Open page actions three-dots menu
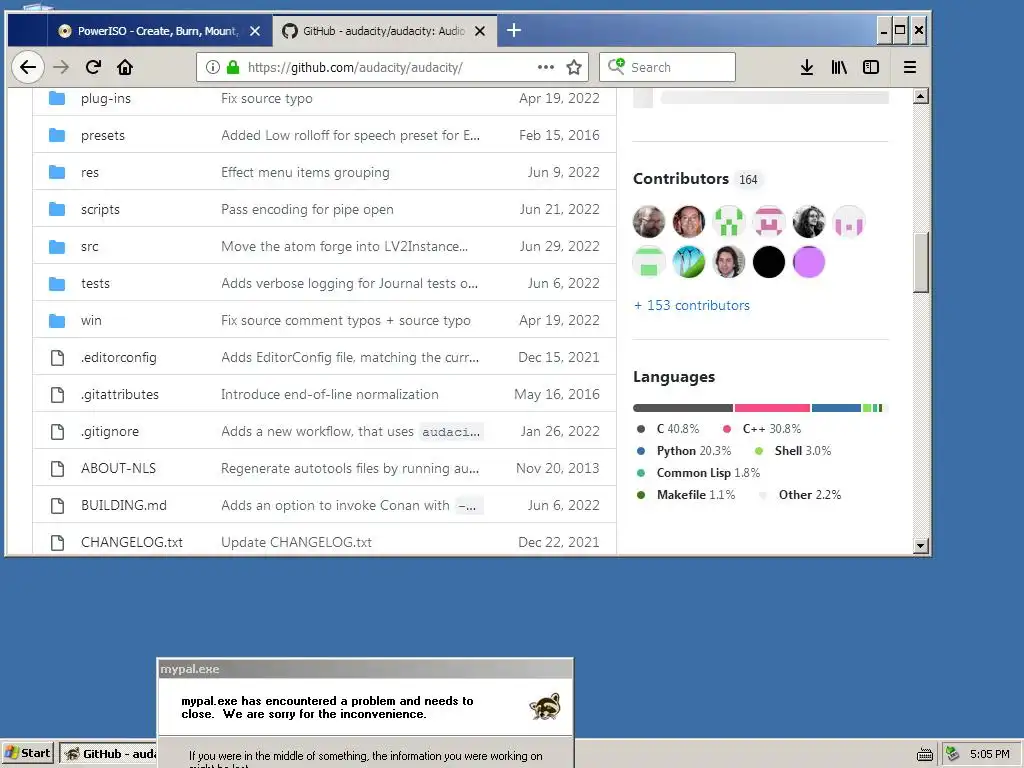This screenshot has width=1024, height=768. point(545,67)
